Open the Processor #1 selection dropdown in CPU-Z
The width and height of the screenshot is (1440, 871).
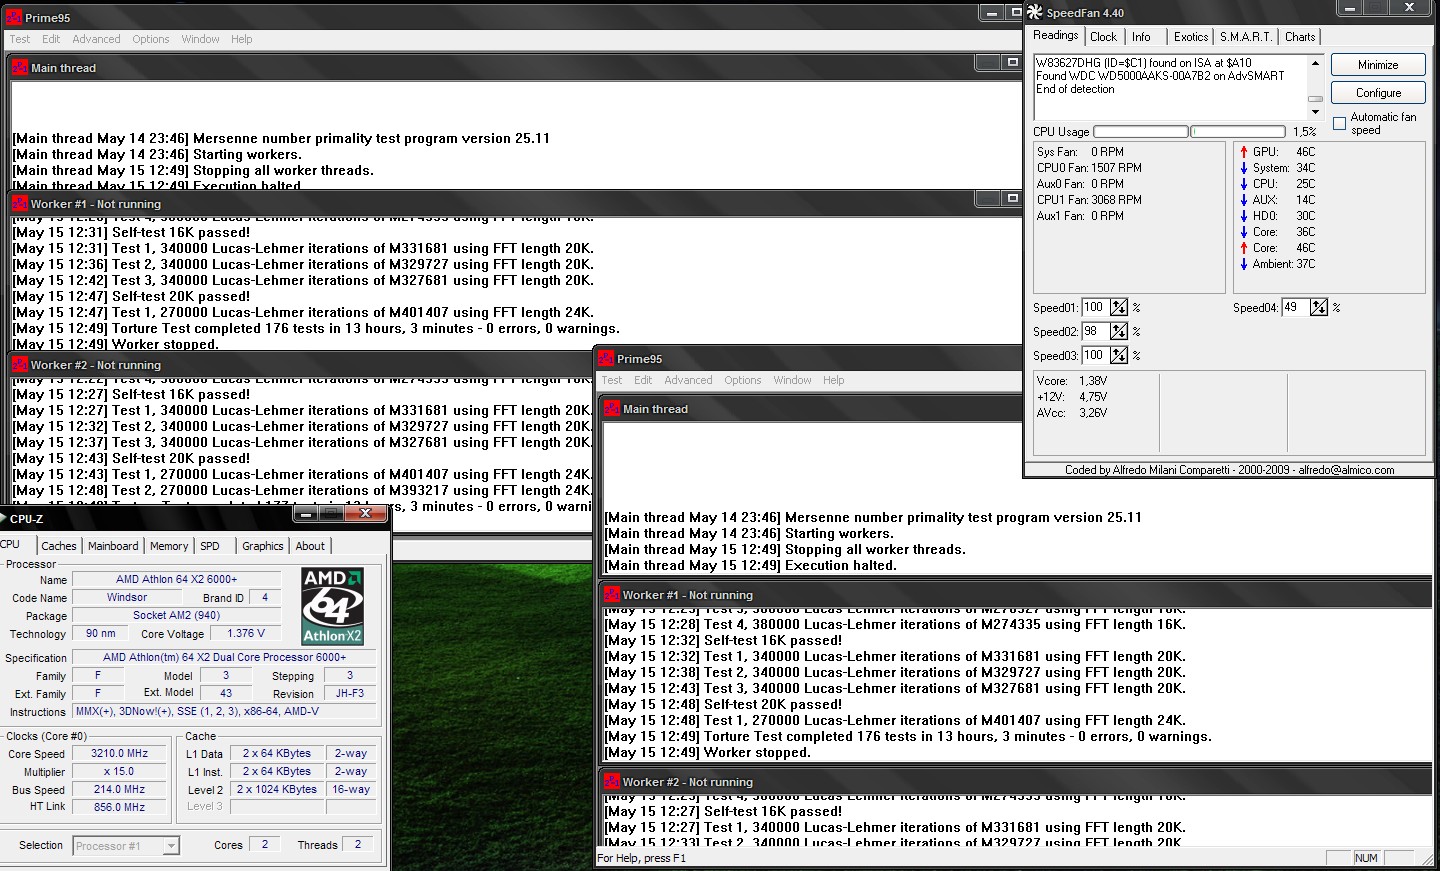(x=171, y=846)
